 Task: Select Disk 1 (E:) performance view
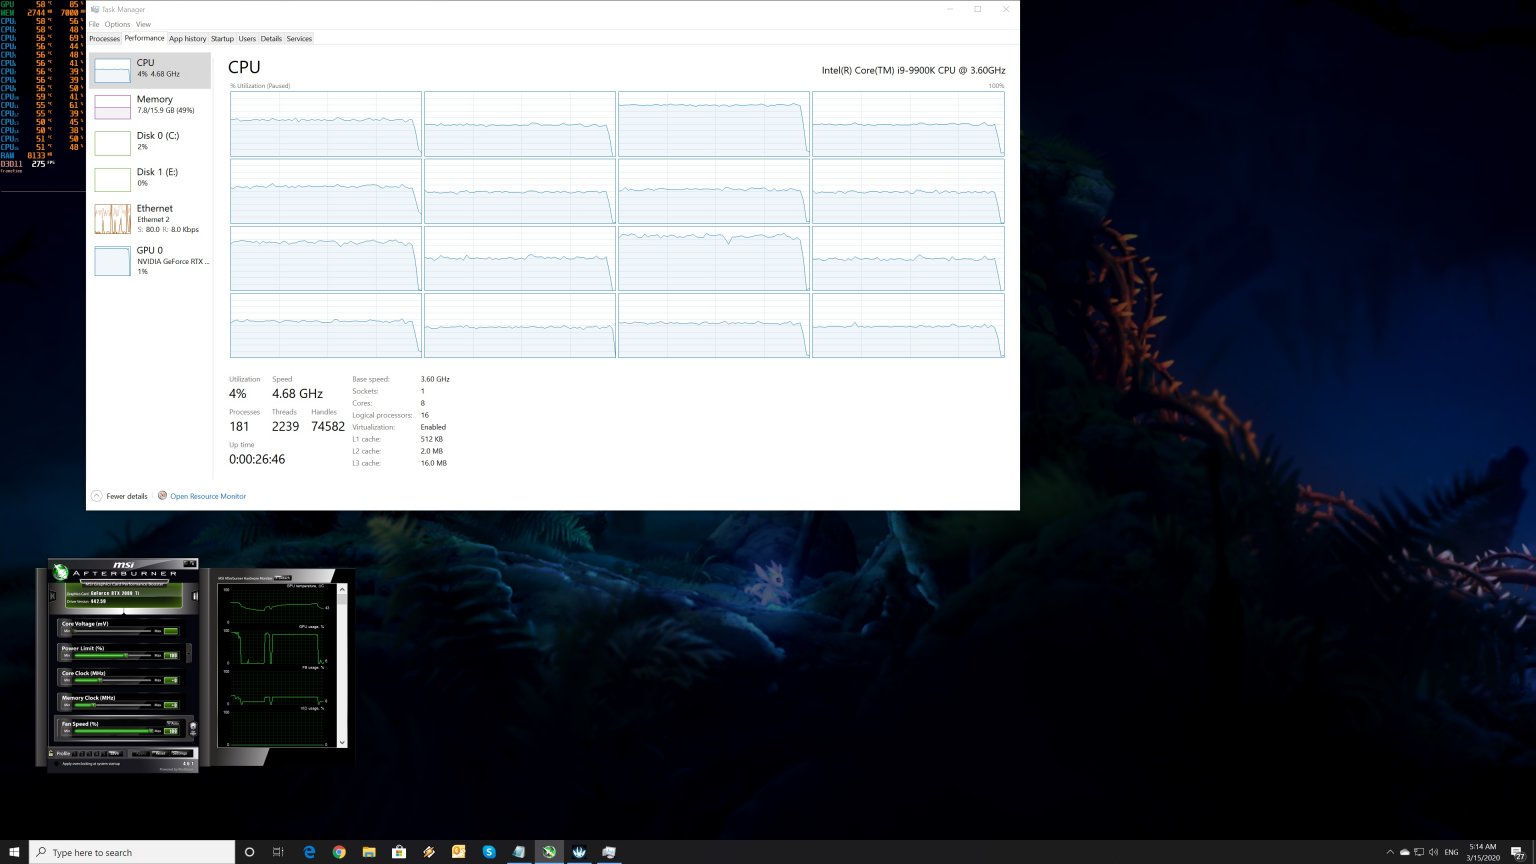(x=150, y=177)
